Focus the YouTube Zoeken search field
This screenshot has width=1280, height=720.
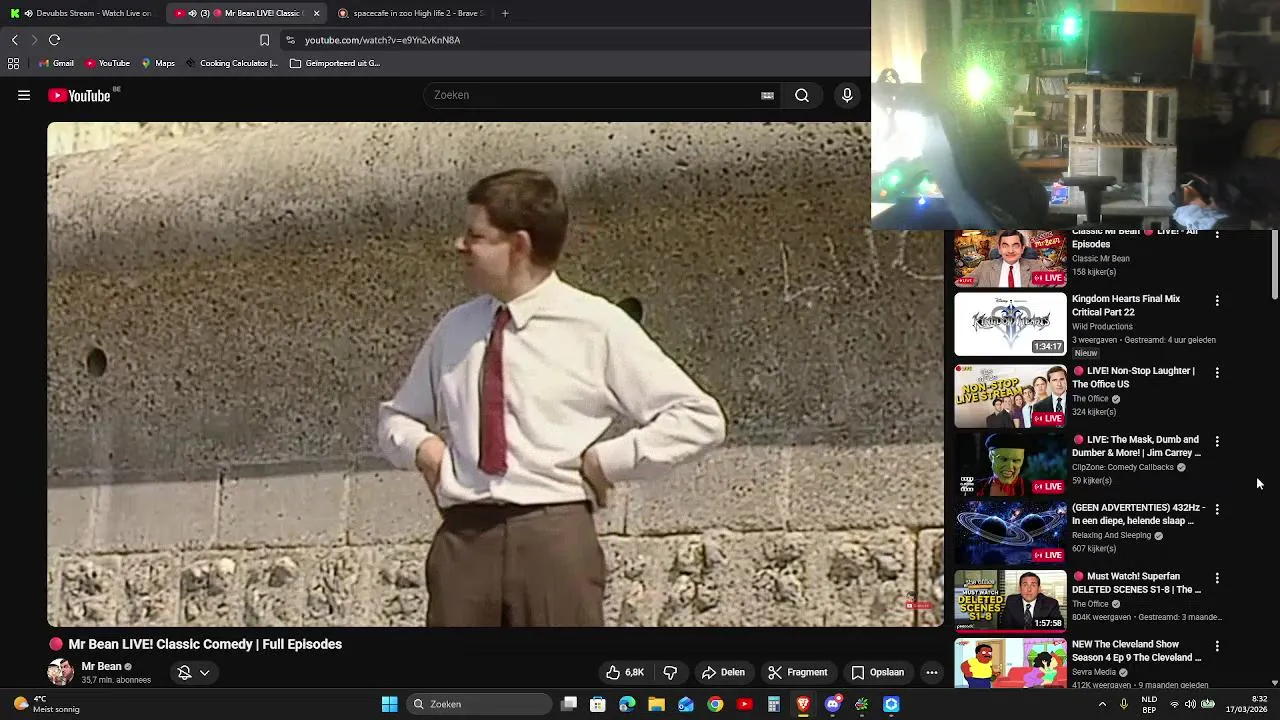coord(595,95)
